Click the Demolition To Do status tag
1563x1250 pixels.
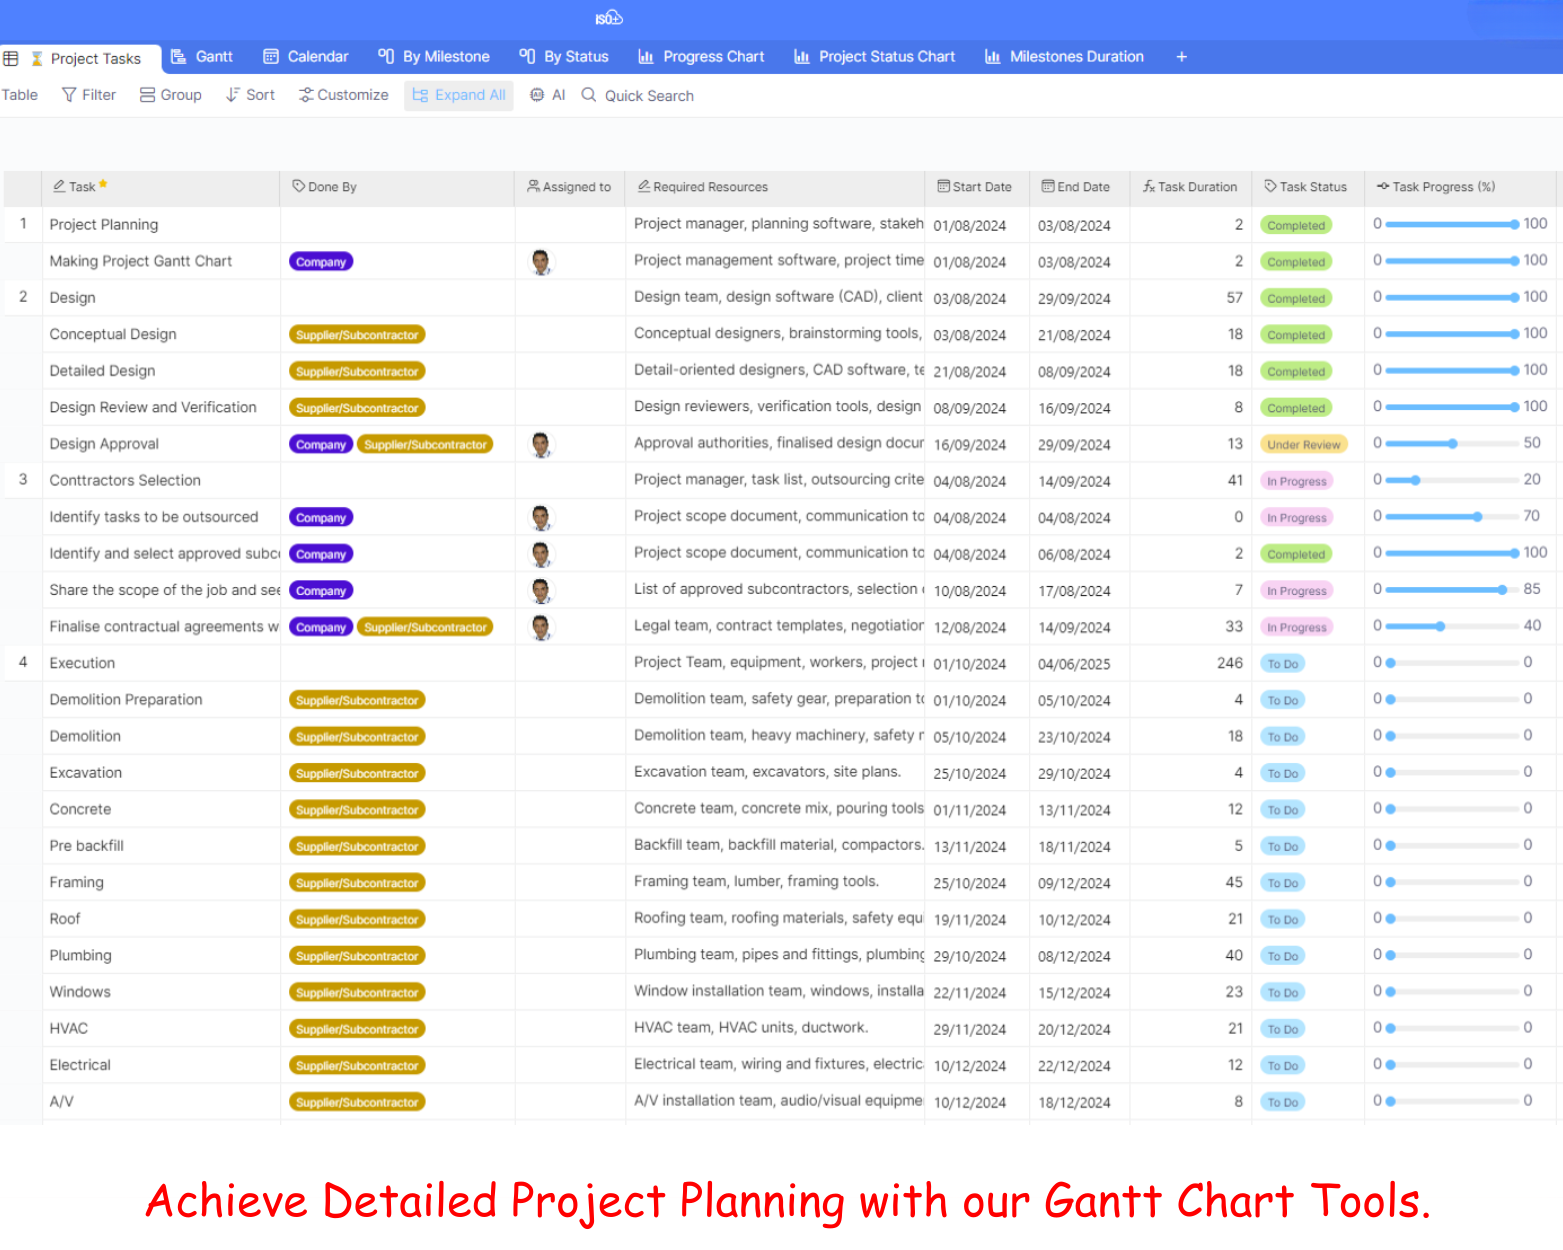click(1282, 737)
